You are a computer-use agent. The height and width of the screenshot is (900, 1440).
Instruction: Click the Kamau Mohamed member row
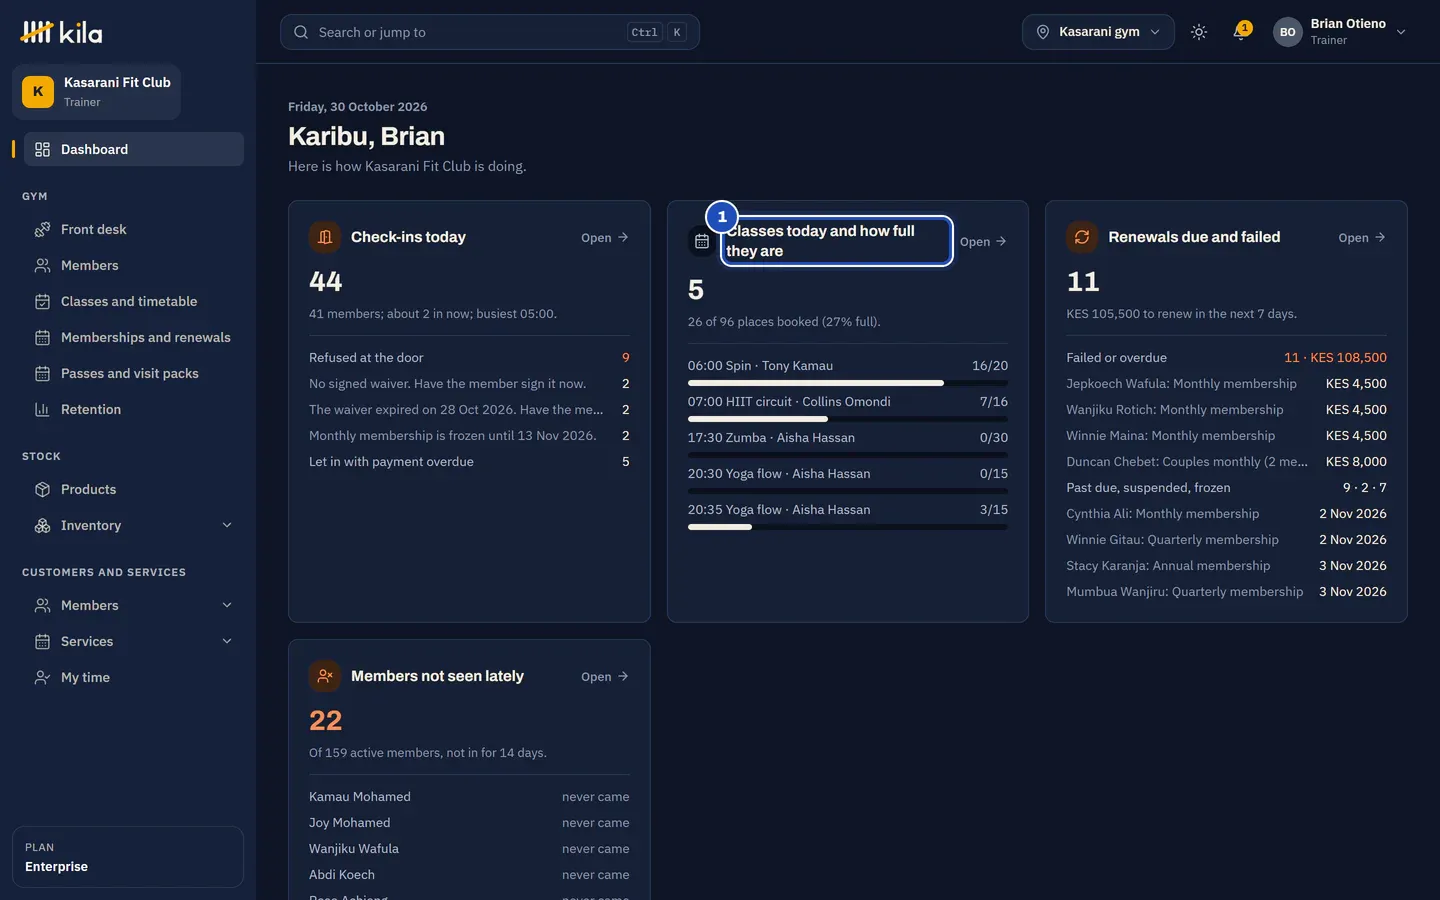tap(469, 797)
